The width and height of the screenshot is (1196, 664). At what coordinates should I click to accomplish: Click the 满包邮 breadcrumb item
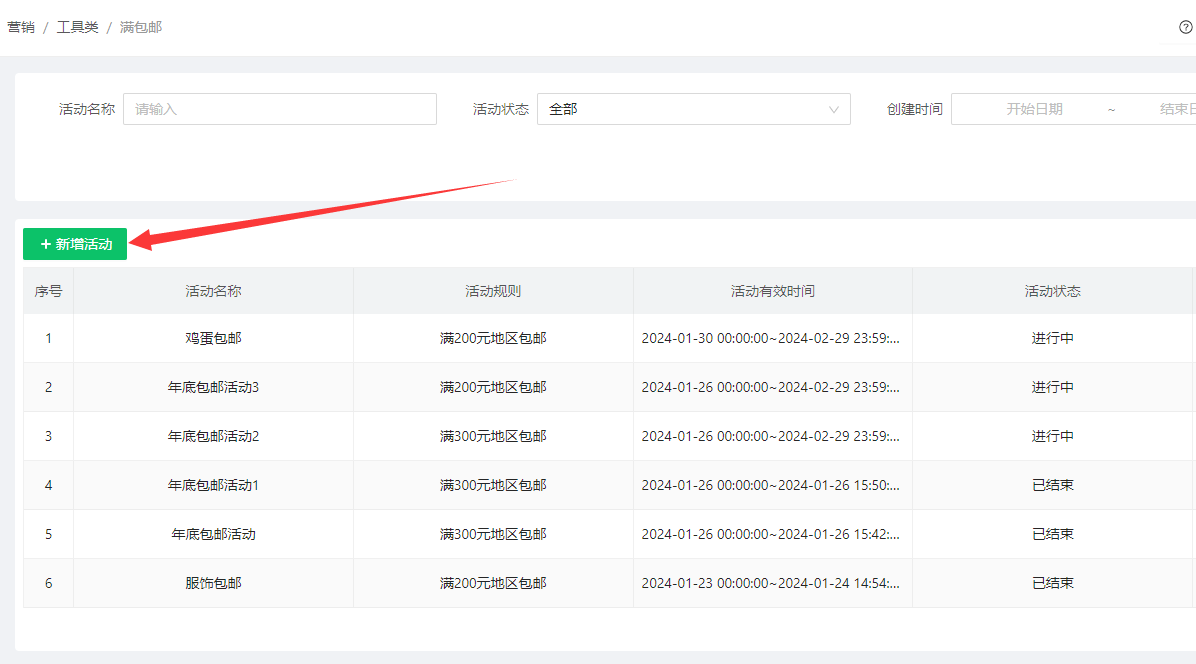click(x=140, y=27)
